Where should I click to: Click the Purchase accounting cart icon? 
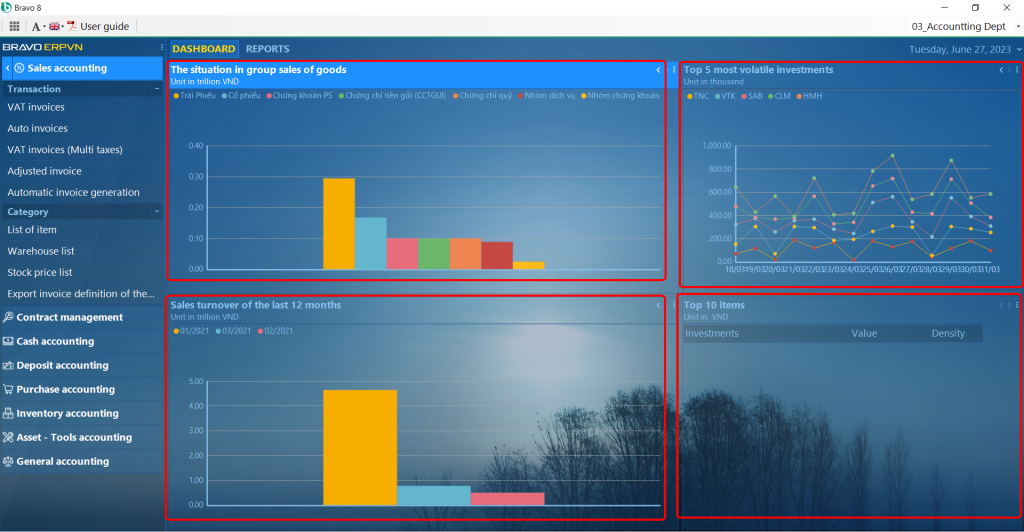[x=8, y=390]
